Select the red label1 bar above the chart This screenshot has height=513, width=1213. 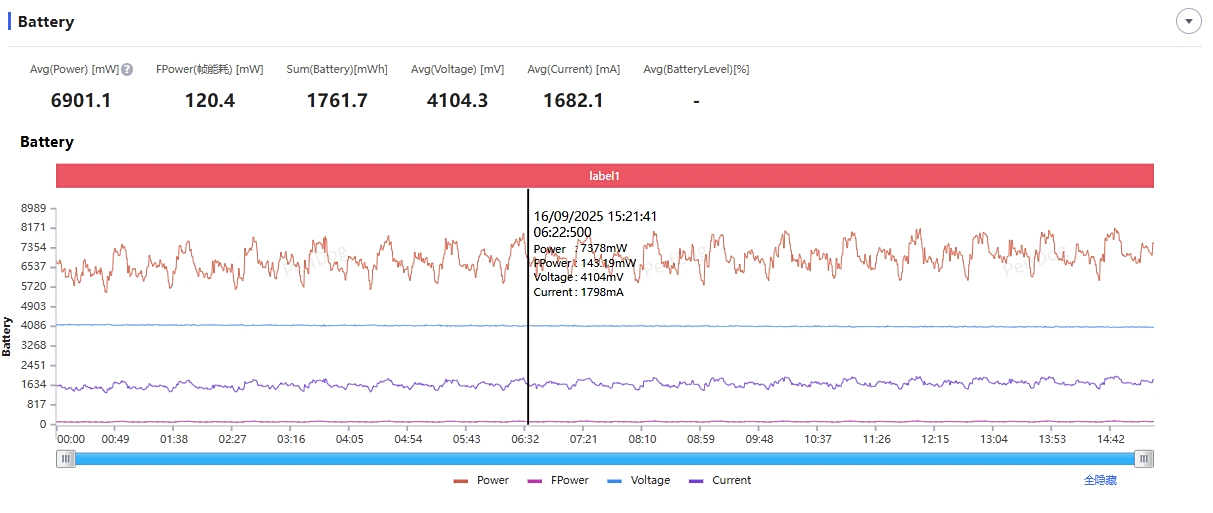[605, 176]
